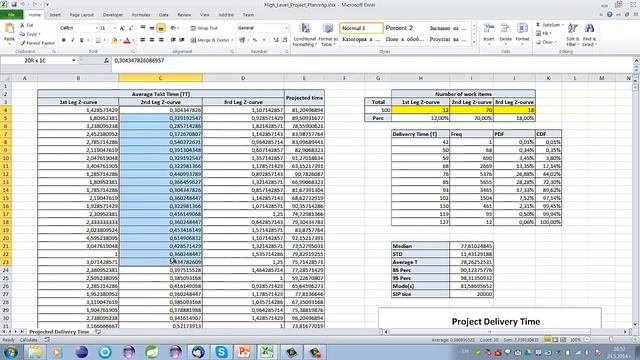This screenshot has height=360, width=640.
Task: Click the Clear button in Editing group
Action: tap(546, 42)
